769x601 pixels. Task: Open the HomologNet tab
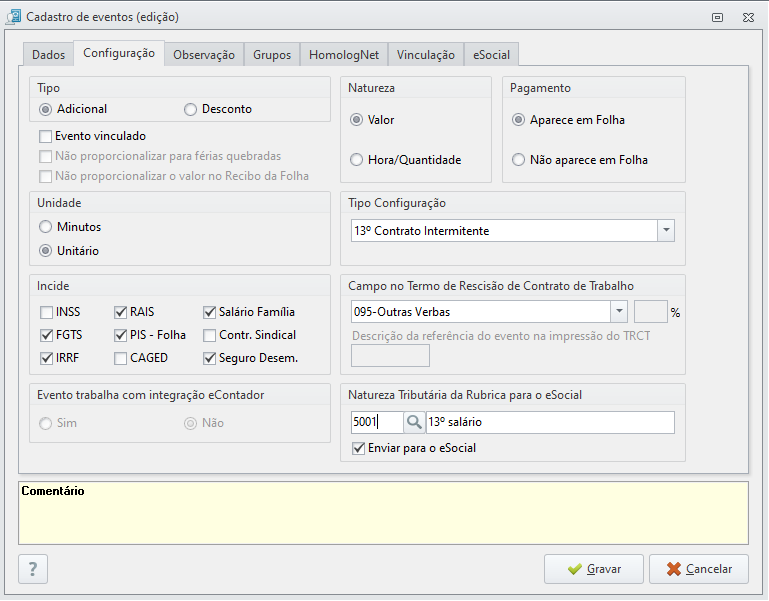pos(344,54)
